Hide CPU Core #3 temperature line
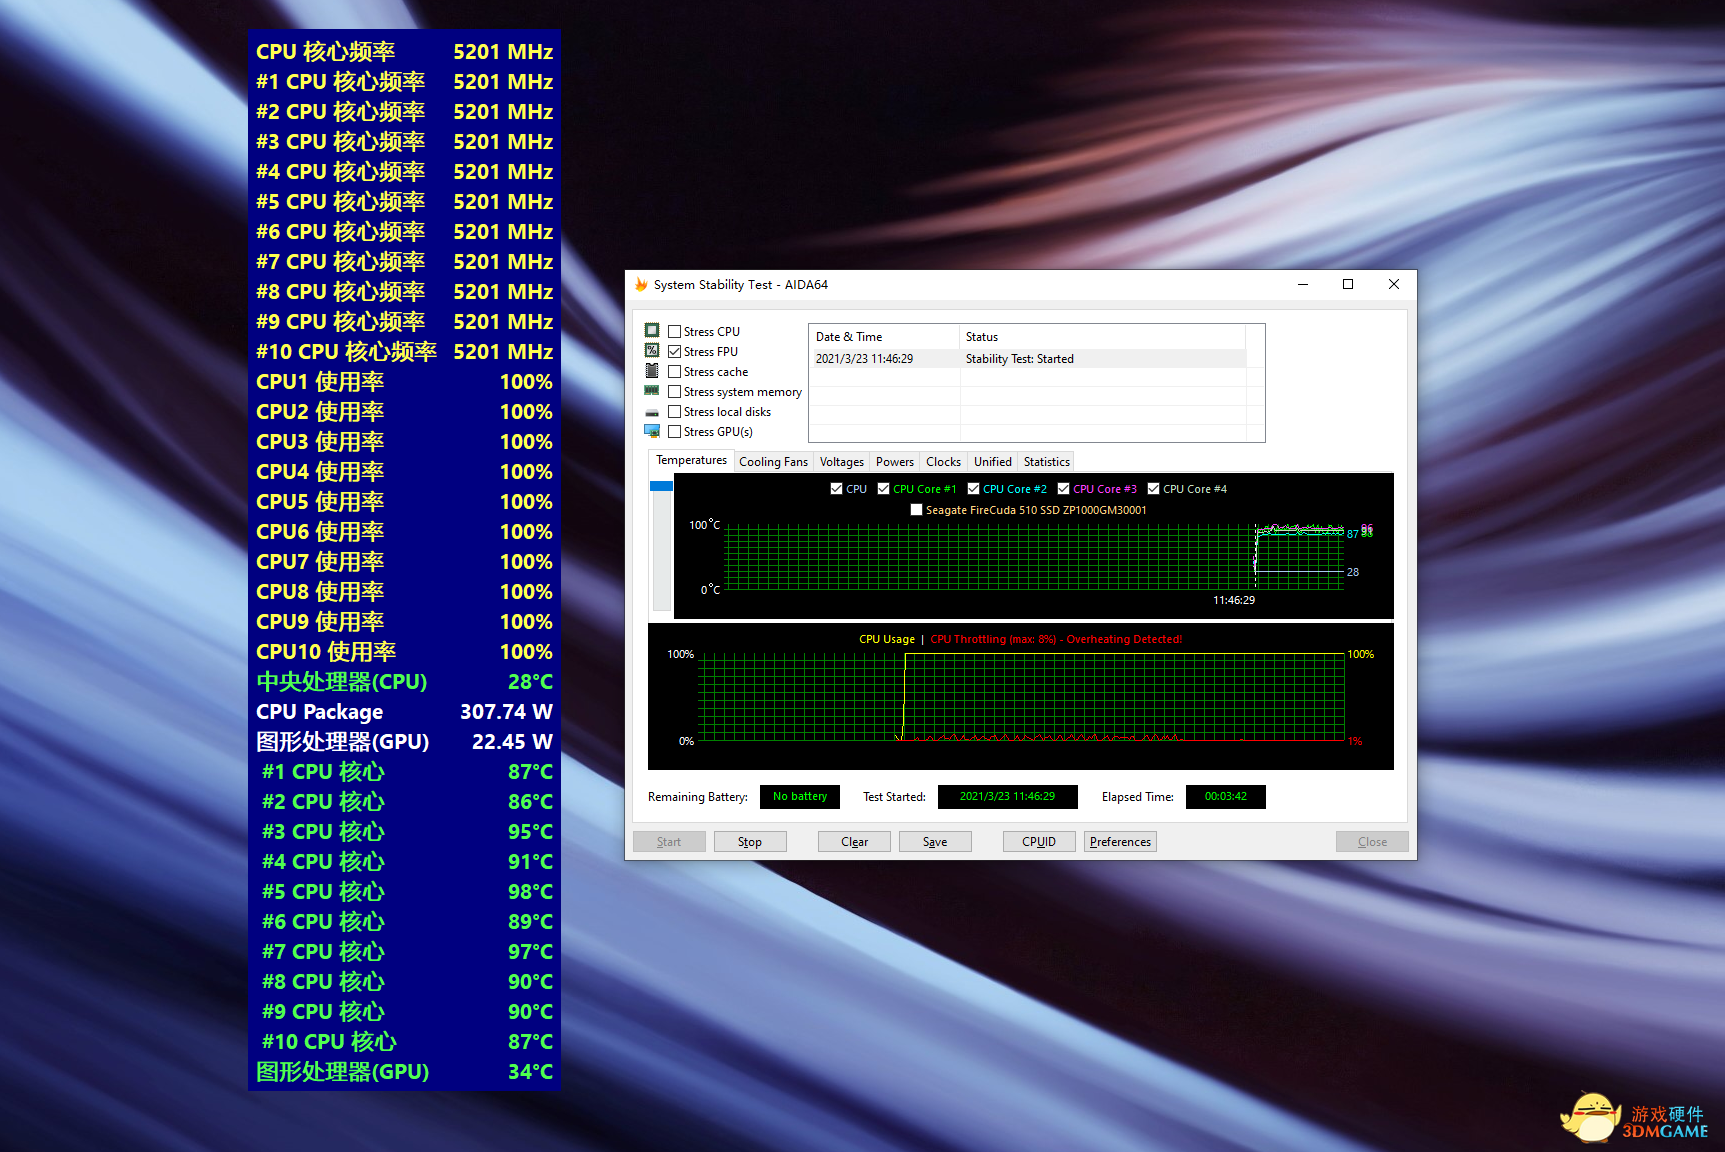The height and width of the screenshot is (1152, 1725). click(1063, 489)
